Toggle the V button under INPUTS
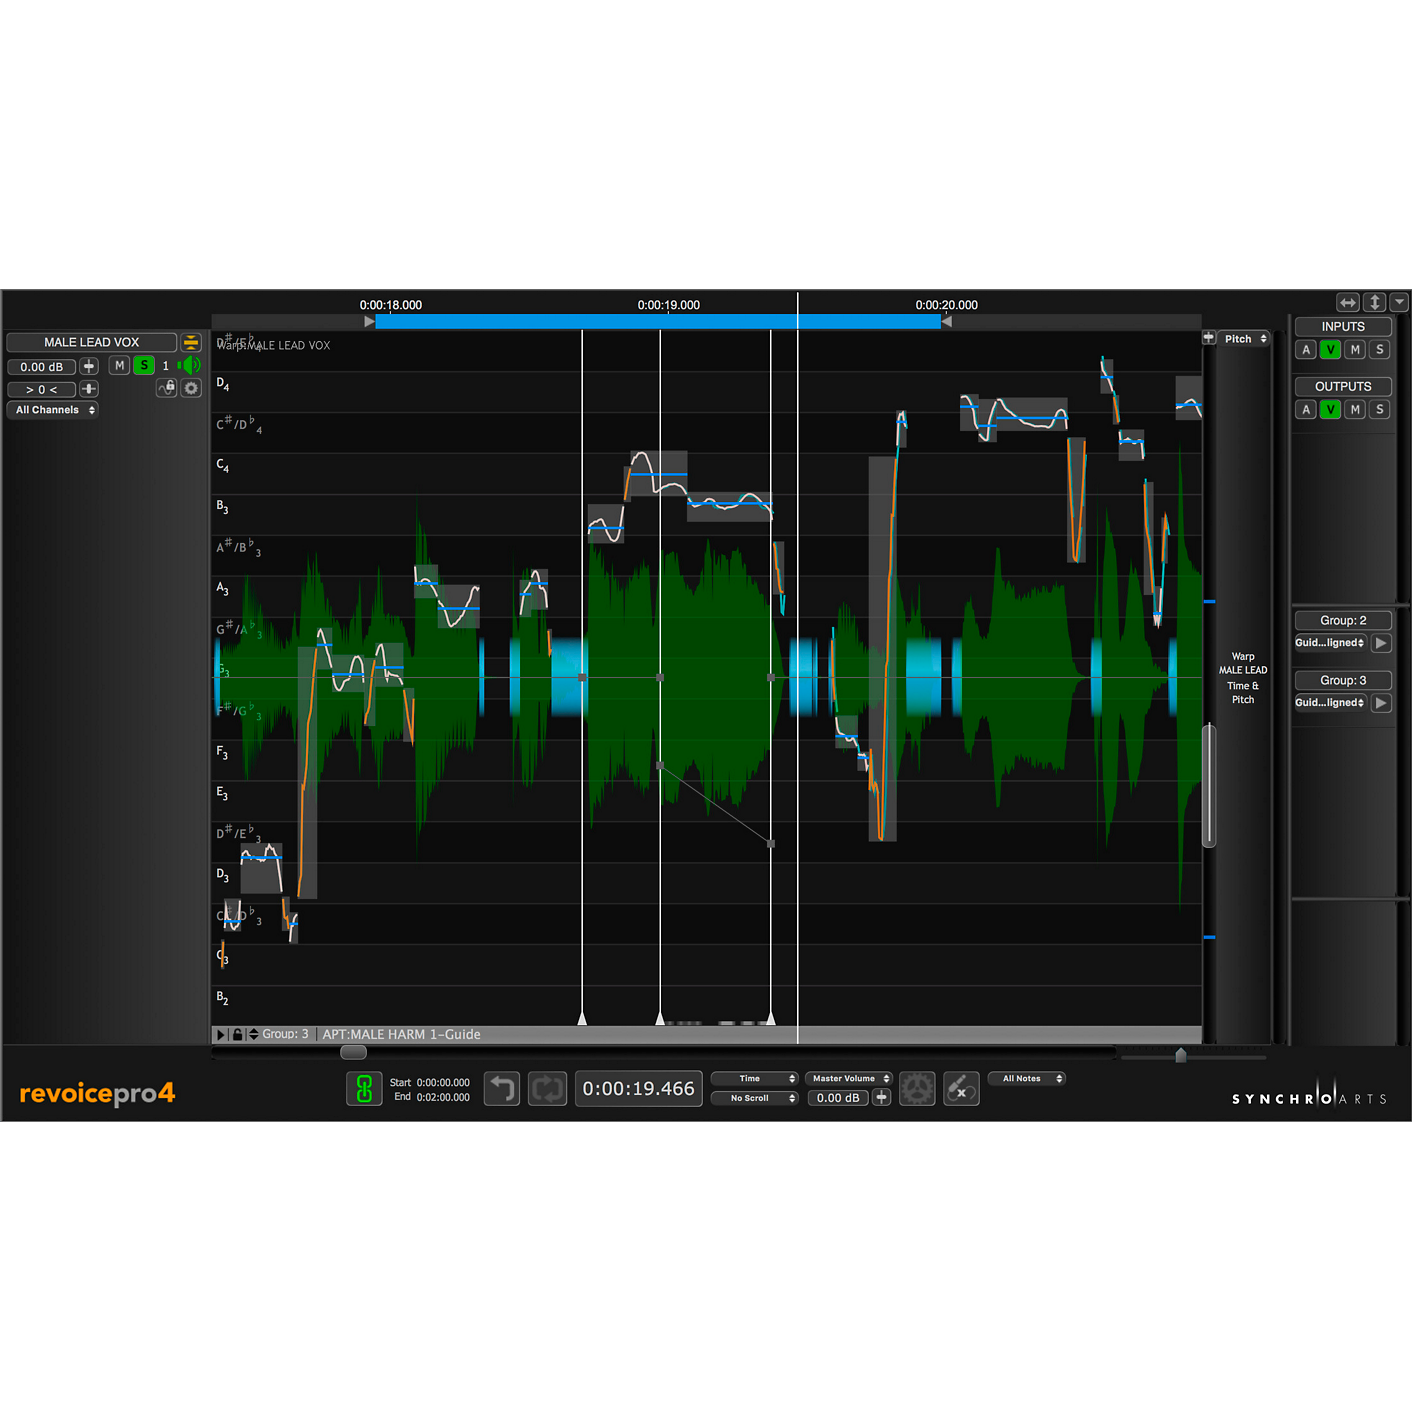 click(x=1330, y=350)
